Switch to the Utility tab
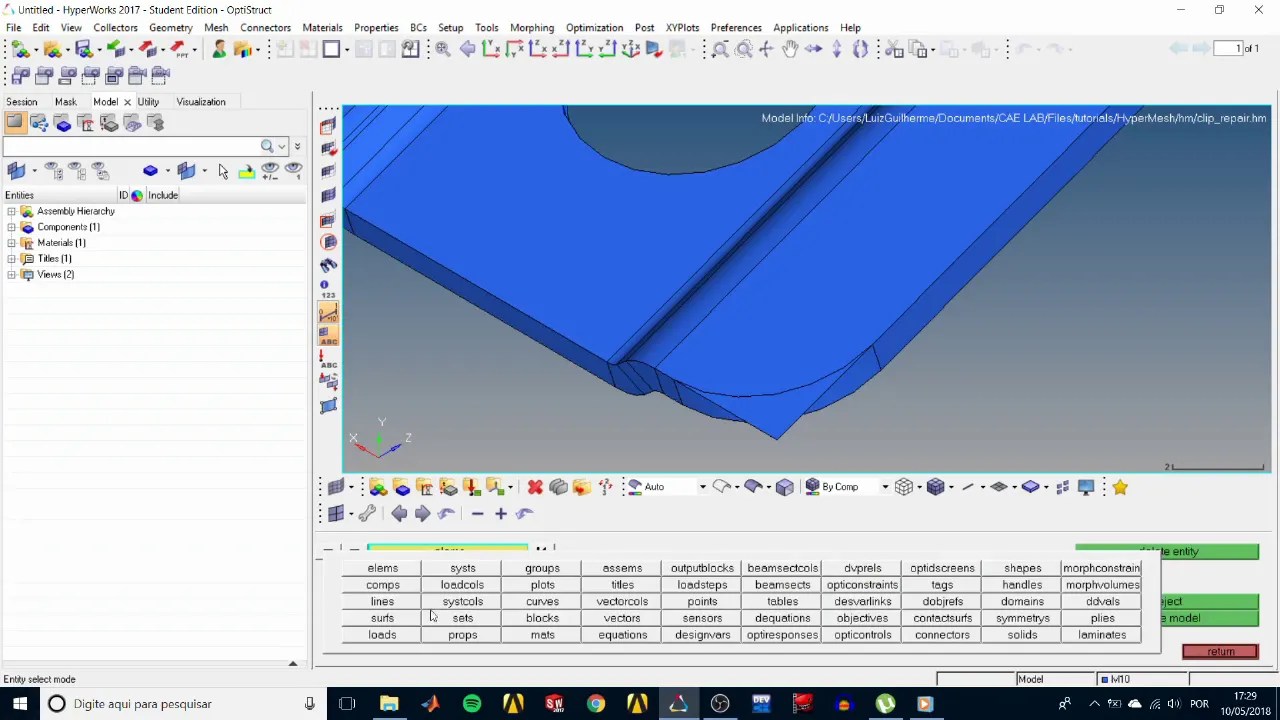This screenshot has width=1280, height=720. pos(148,102)
